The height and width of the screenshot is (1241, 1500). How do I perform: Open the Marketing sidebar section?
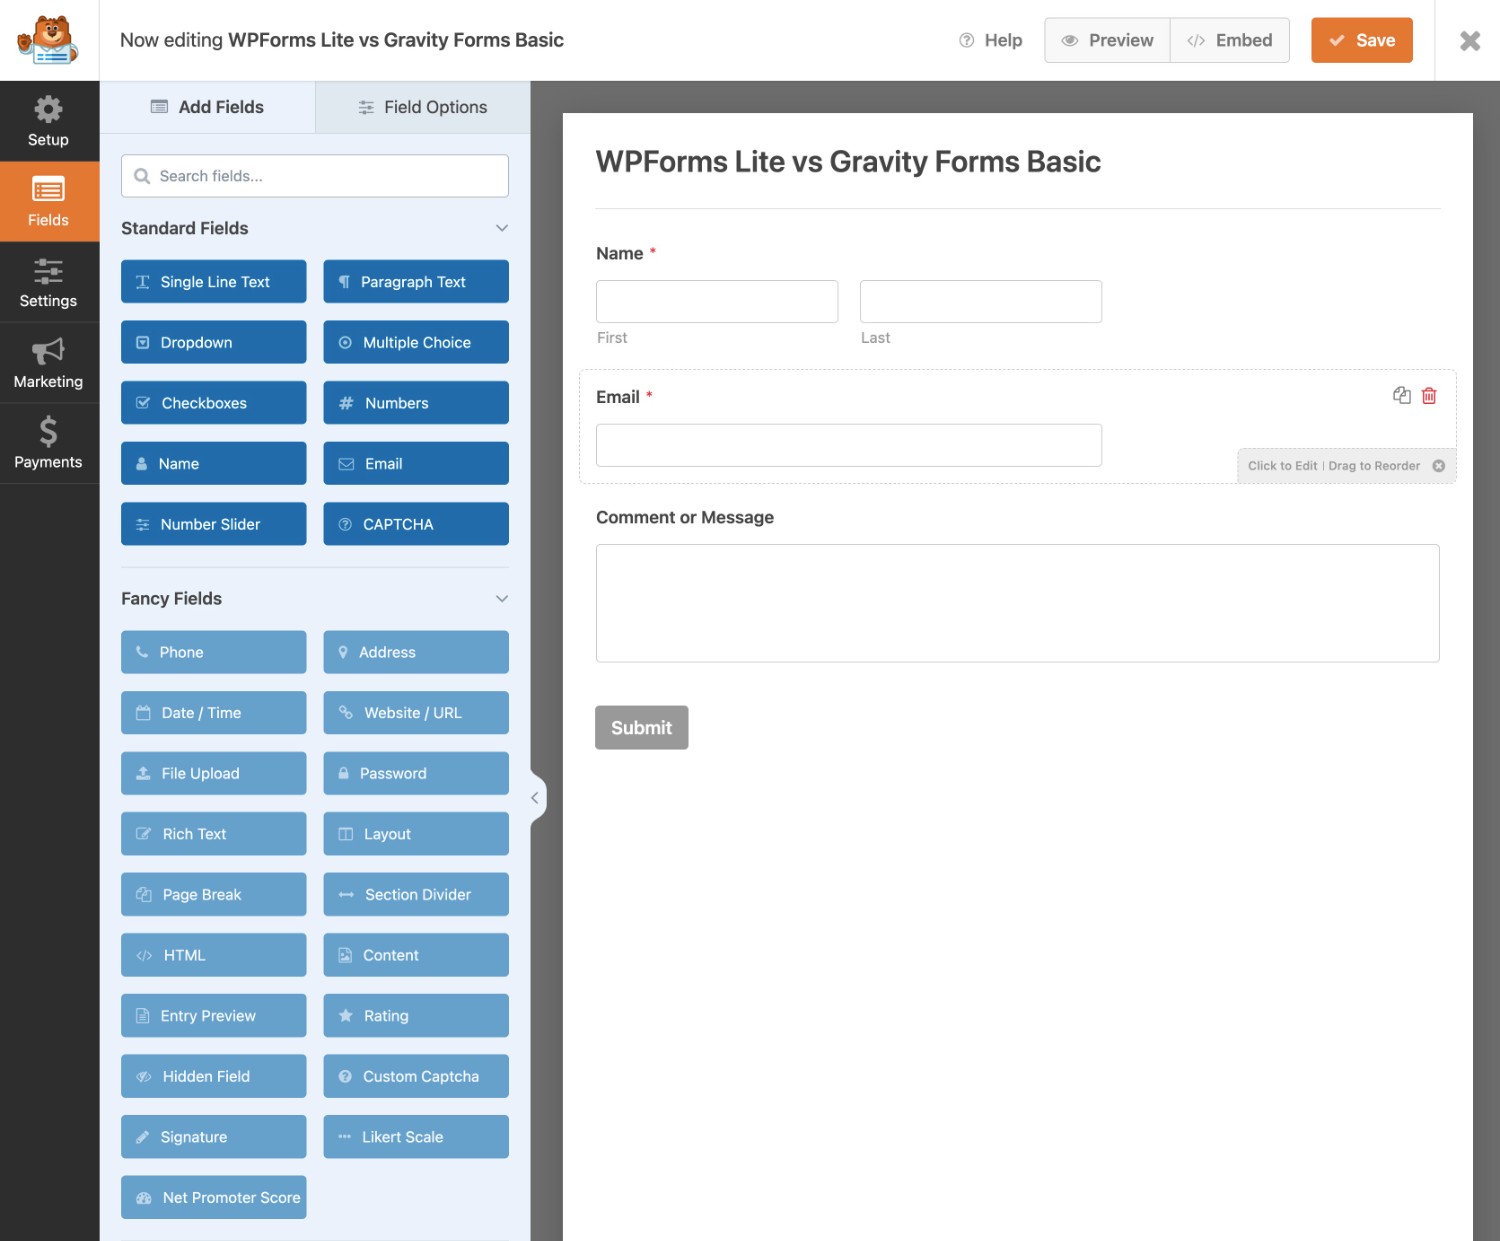(x=49, y=363)
